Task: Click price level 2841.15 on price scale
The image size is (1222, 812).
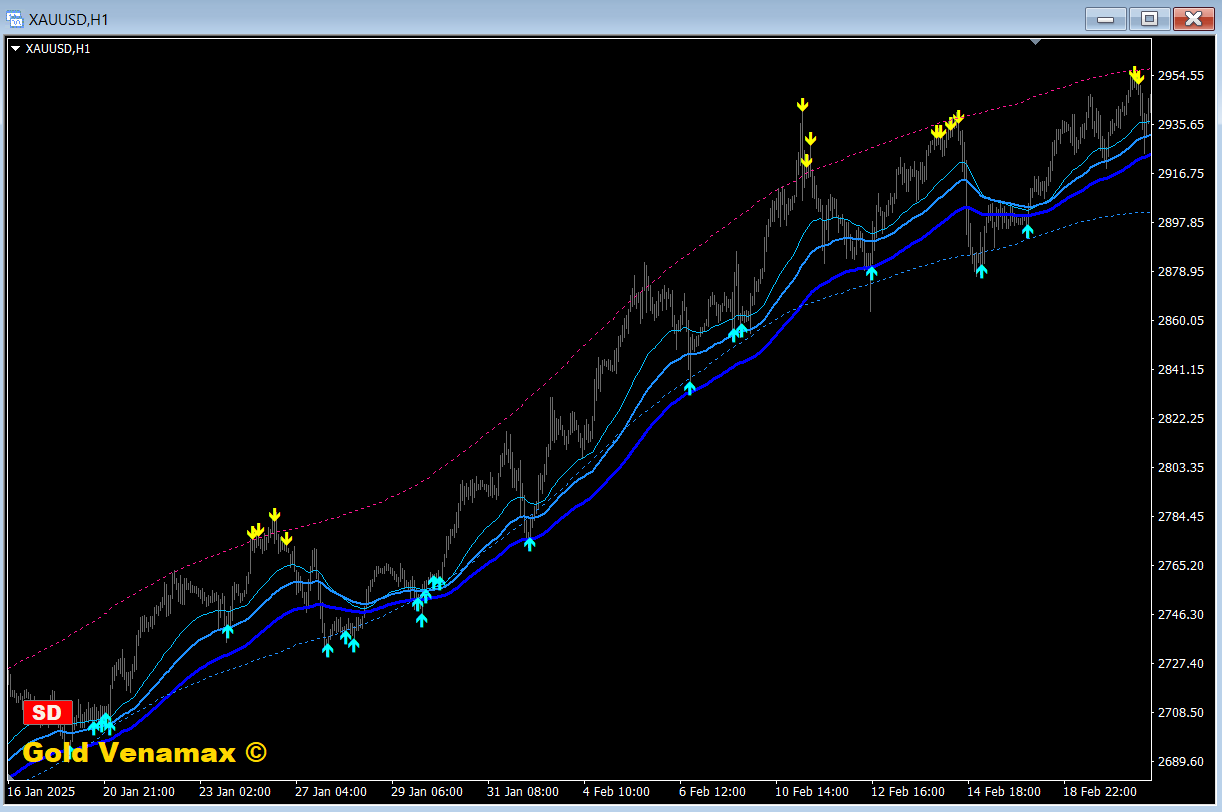Action: pyautogui.click(x=1181, y=370)
